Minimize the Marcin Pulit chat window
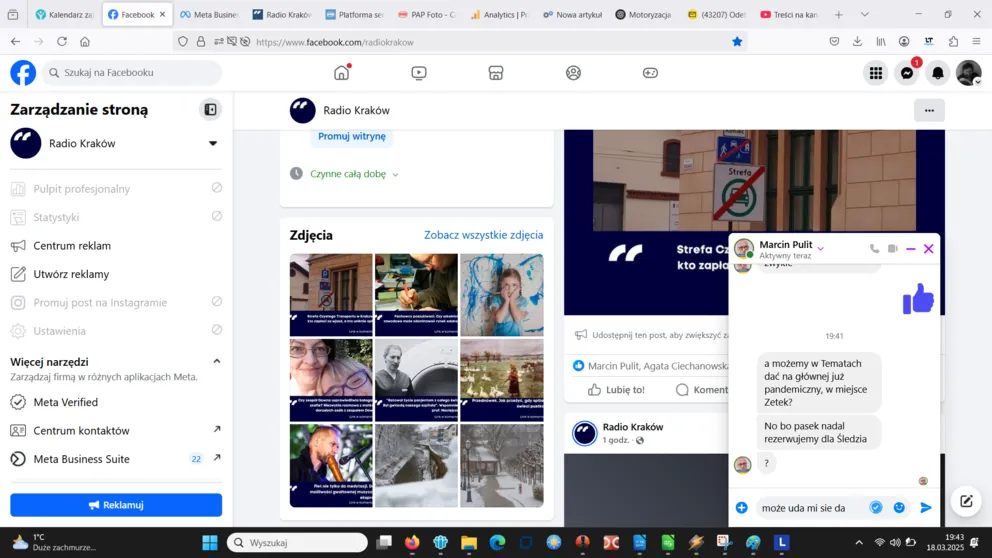 (910, 249)
